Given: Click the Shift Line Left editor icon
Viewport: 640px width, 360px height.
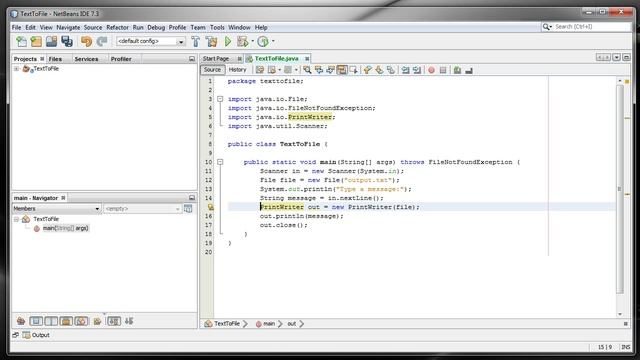Looking at the screenshot, I should pyautogui.click(x=405, y=70).
